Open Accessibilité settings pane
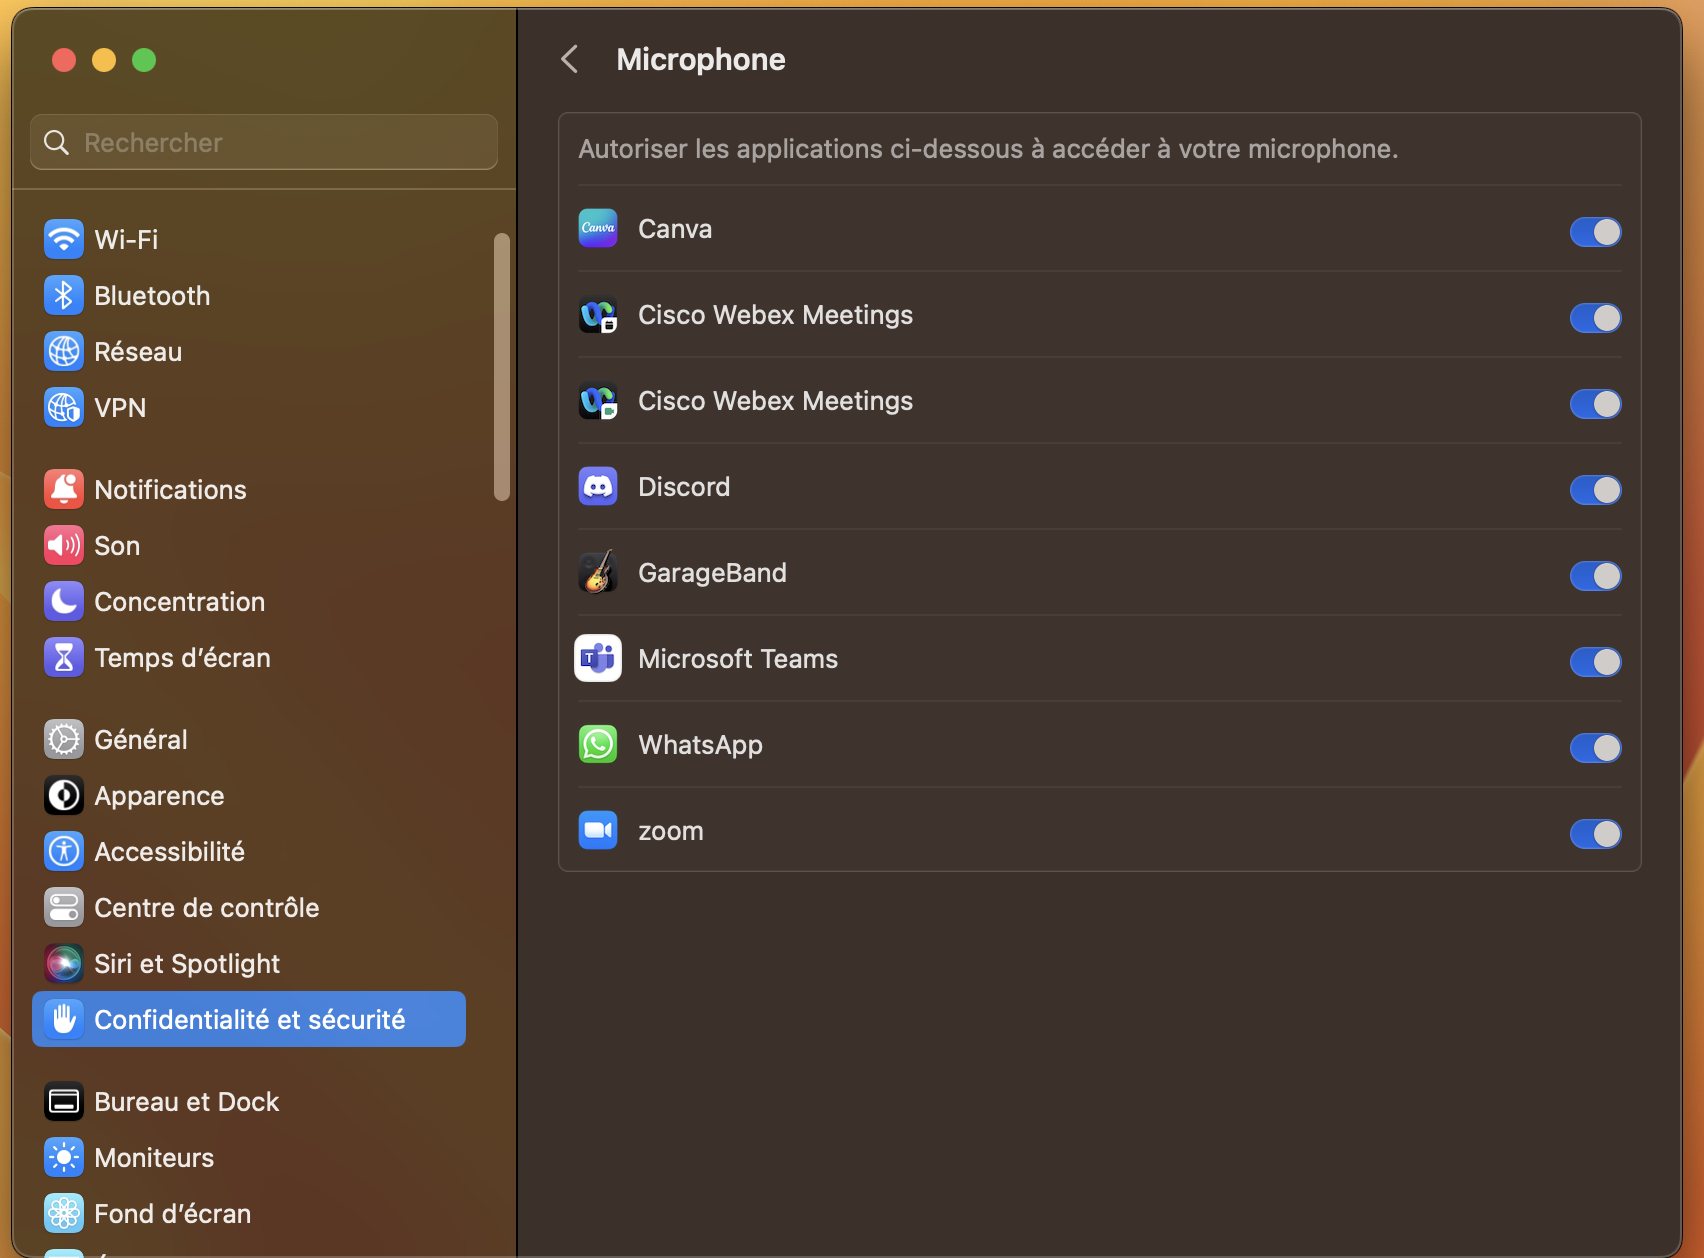The height and width of the screenshot is (1258, 1704). click(x=169, y=852)
